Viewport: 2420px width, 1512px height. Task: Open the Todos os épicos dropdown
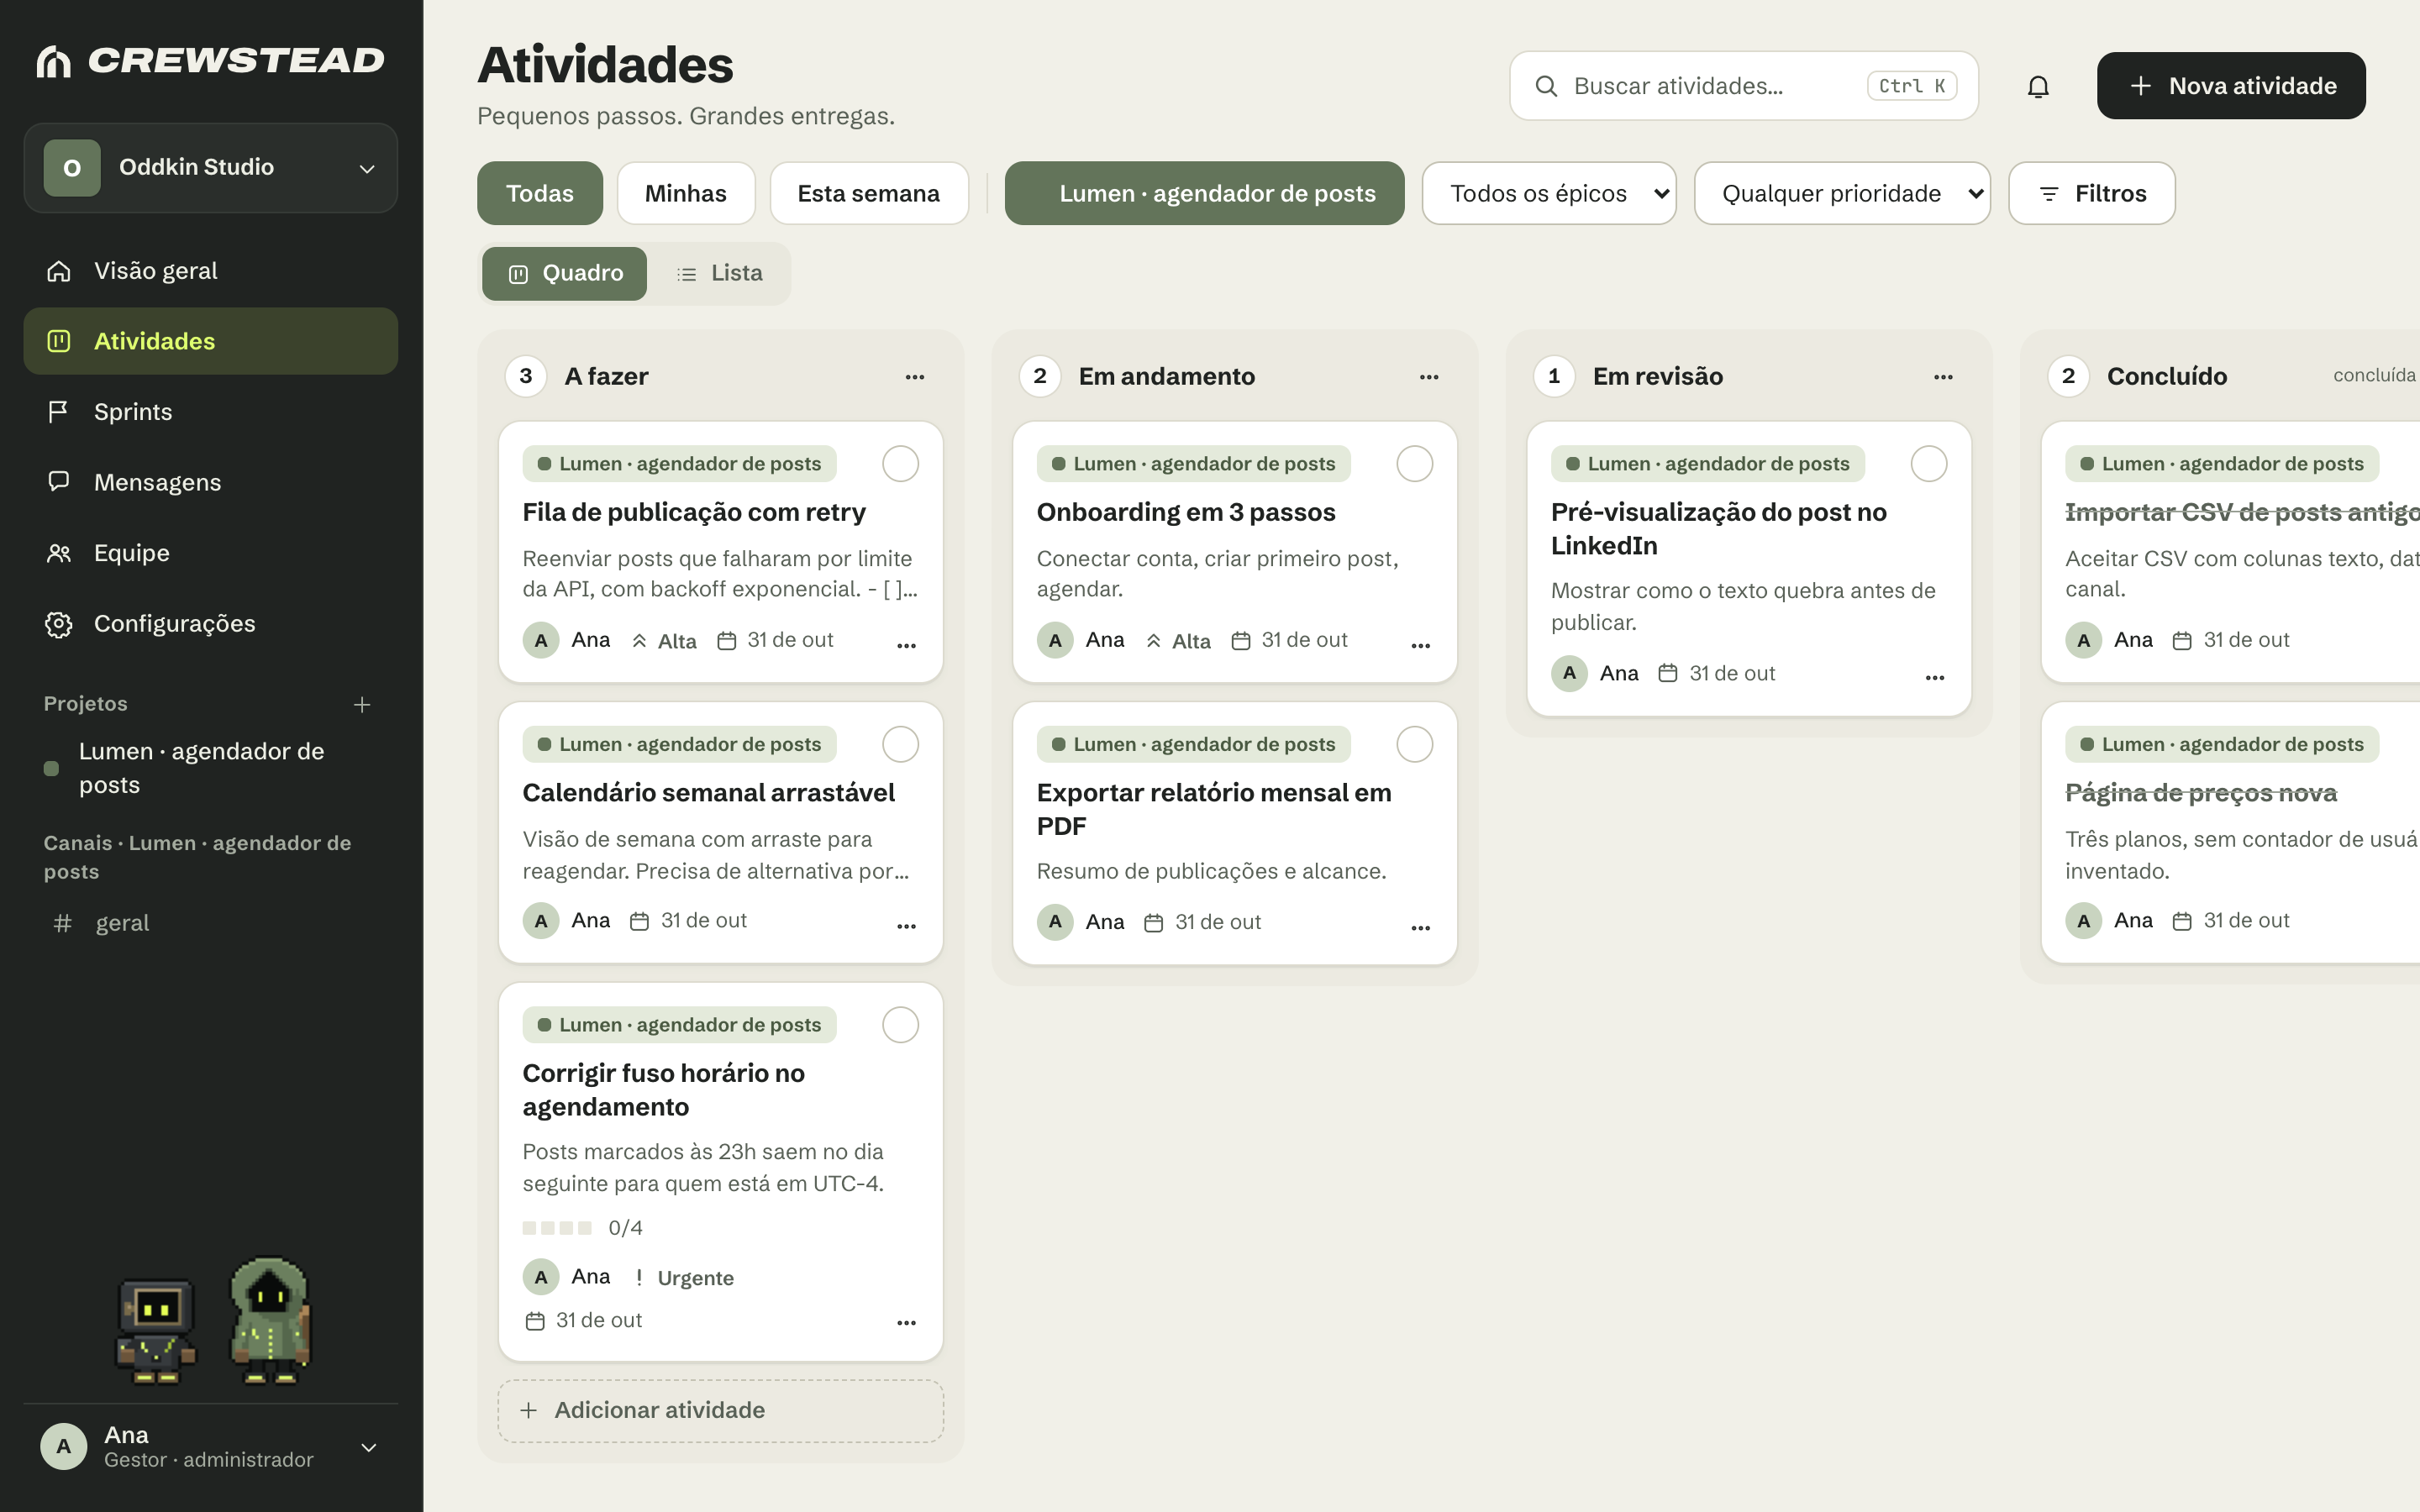[x=1549, y=193]
